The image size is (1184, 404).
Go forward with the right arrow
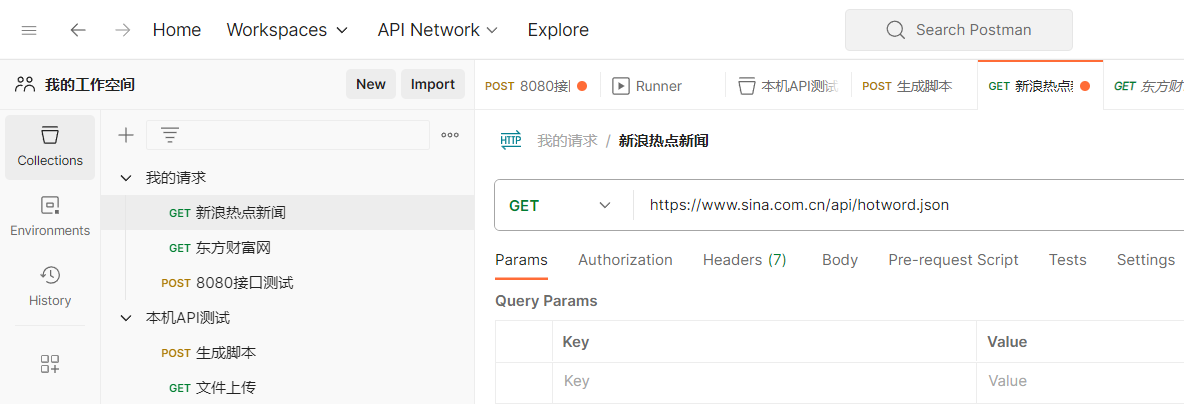click(x=122, y=30)
